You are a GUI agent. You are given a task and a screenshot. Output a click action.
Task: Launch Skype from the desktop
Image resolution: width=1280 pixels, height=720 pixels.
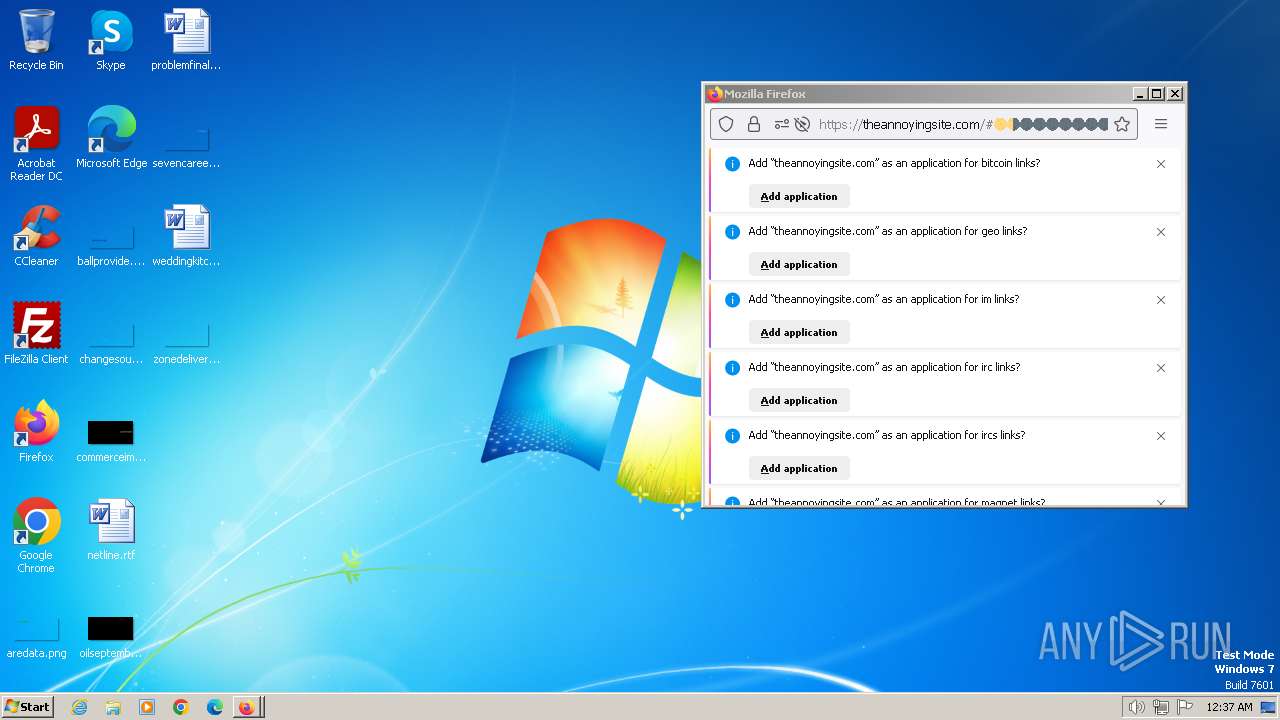[110, 40]
